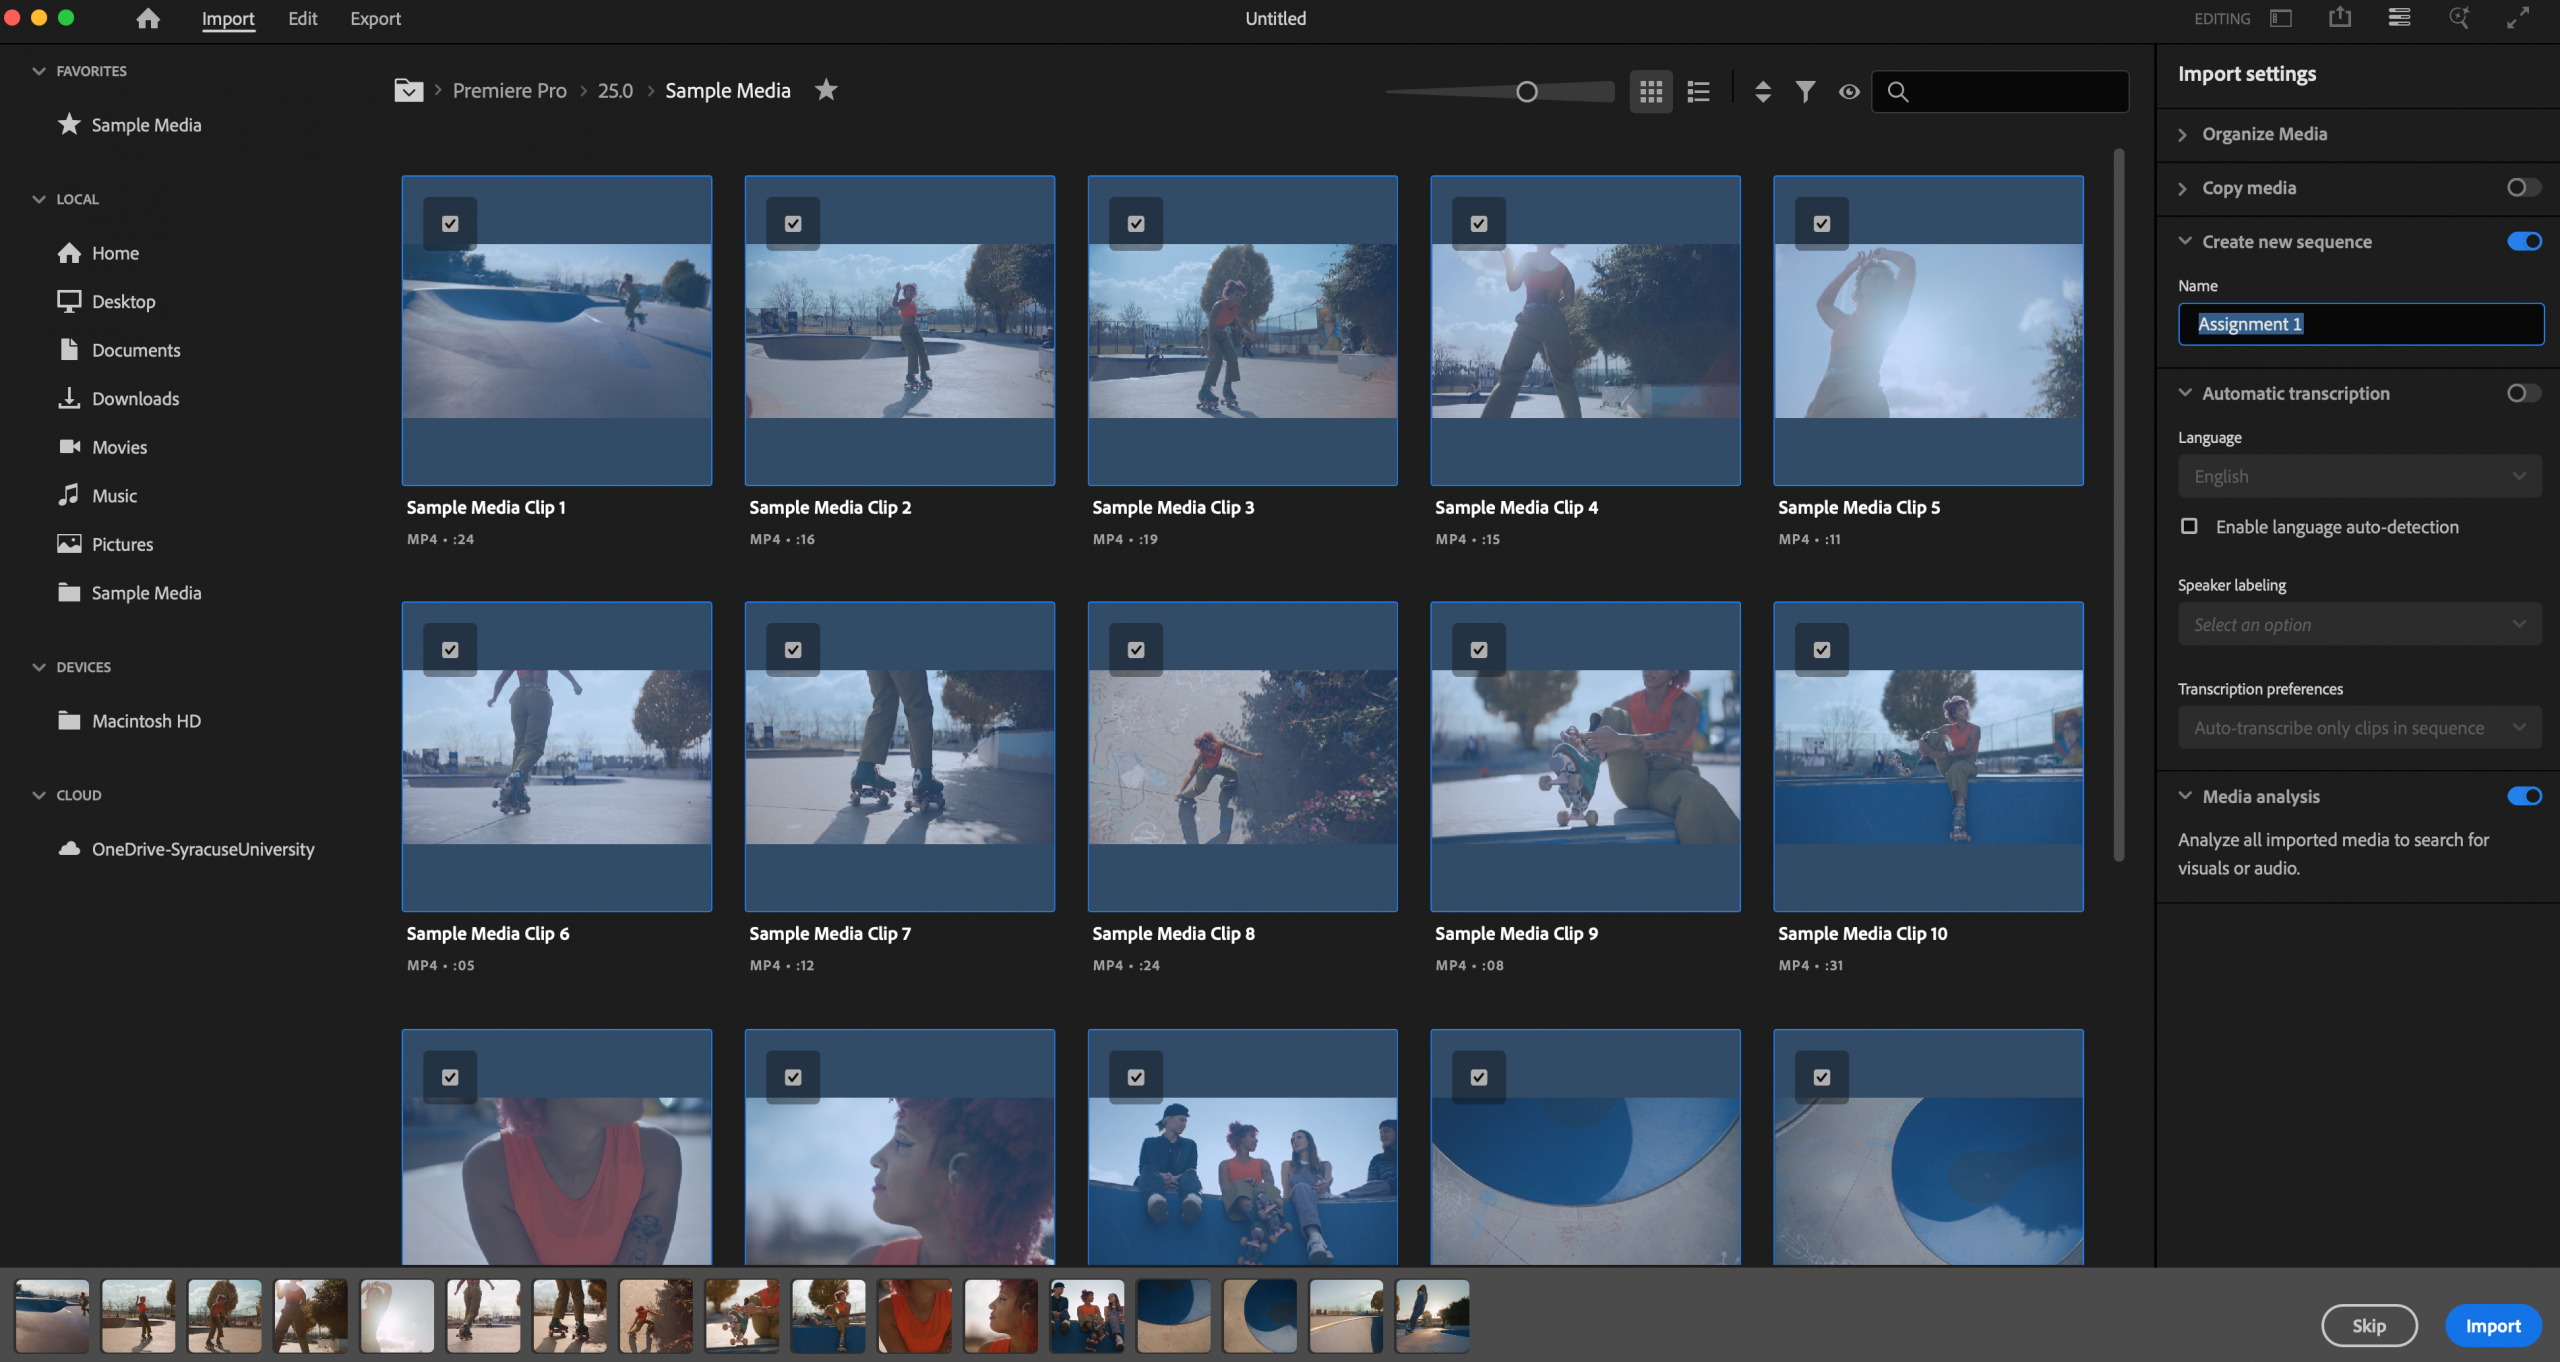The image size is (2560, 1362).
Task: Open Quick Export share icon
Action: 2340,18
